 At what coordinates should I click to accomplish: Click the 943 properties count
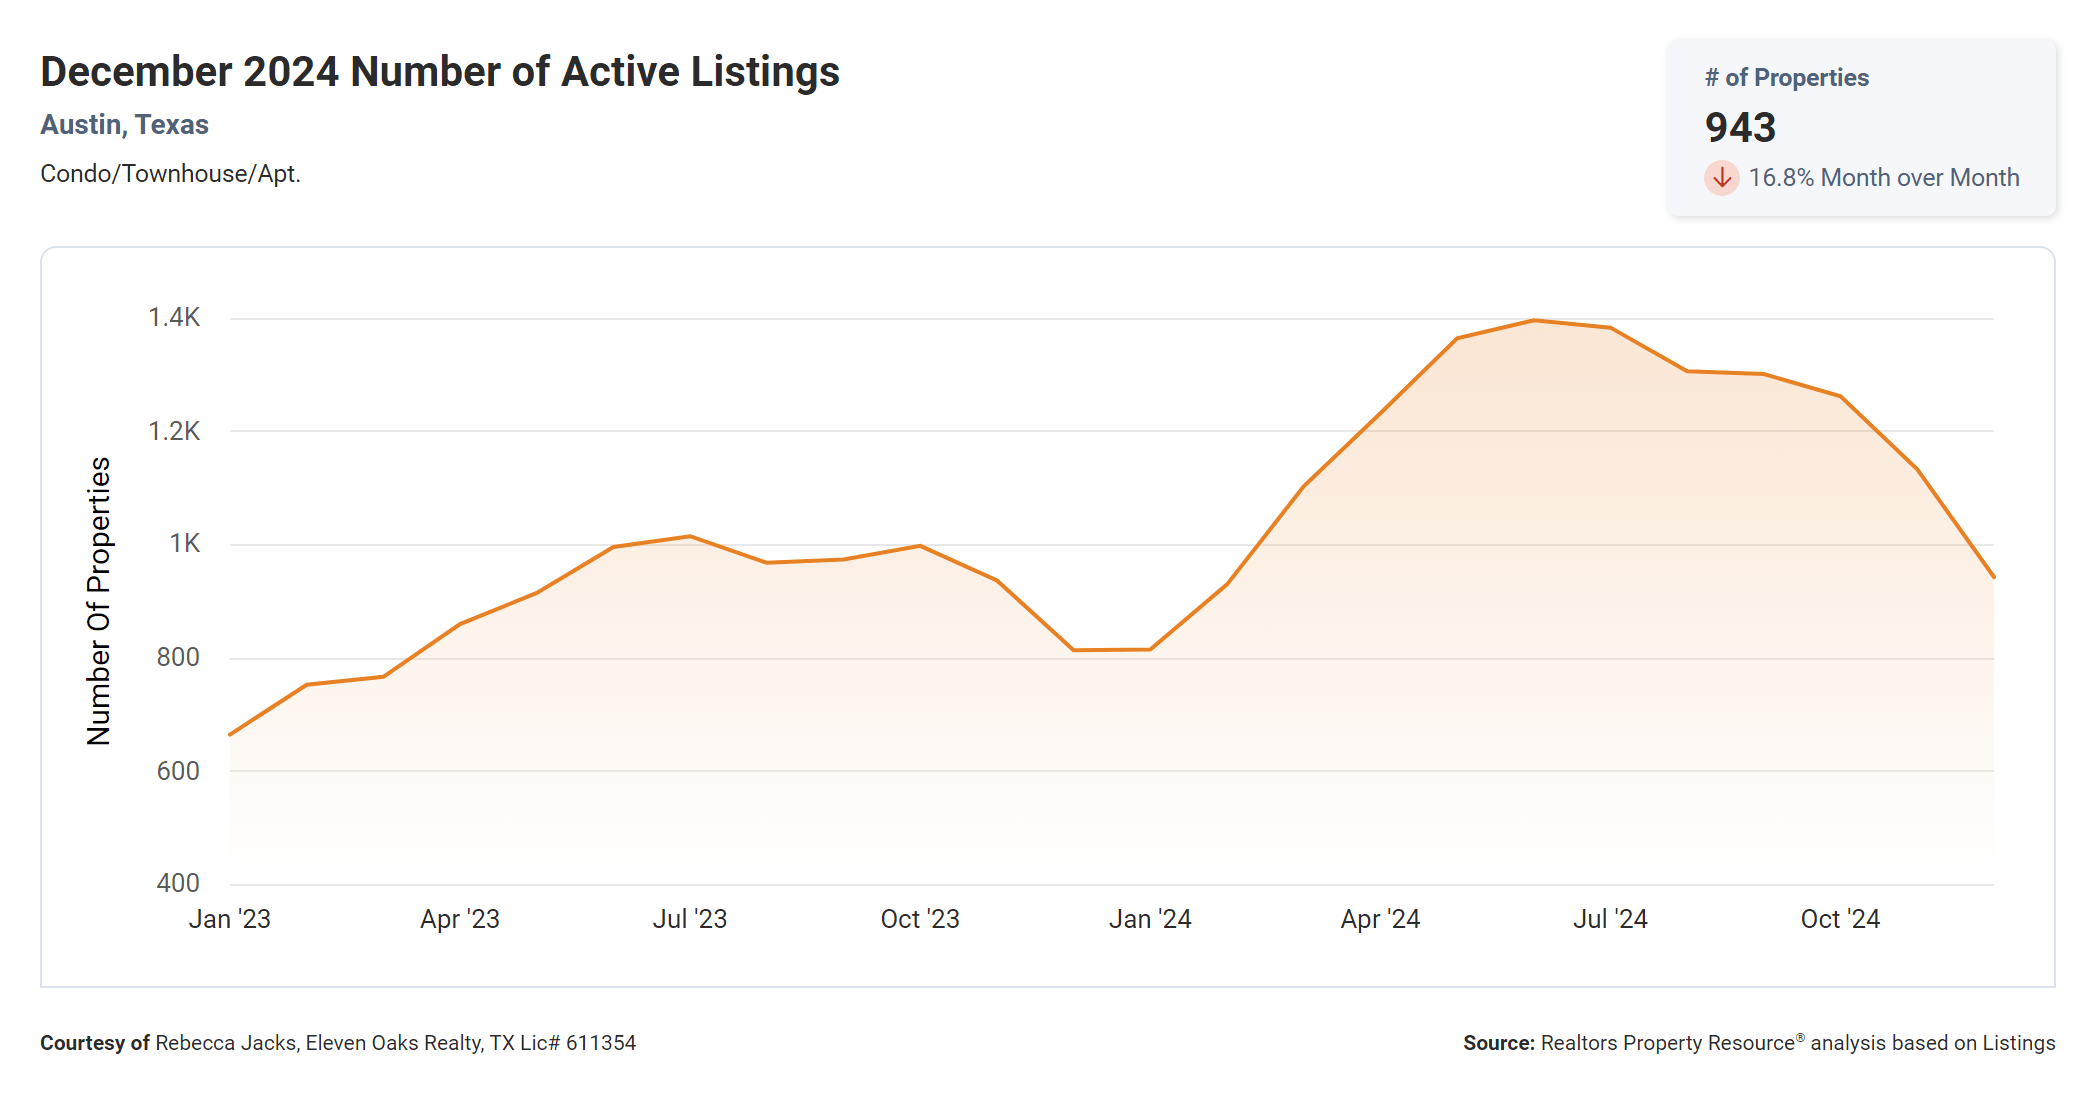tap(1740, 128)
